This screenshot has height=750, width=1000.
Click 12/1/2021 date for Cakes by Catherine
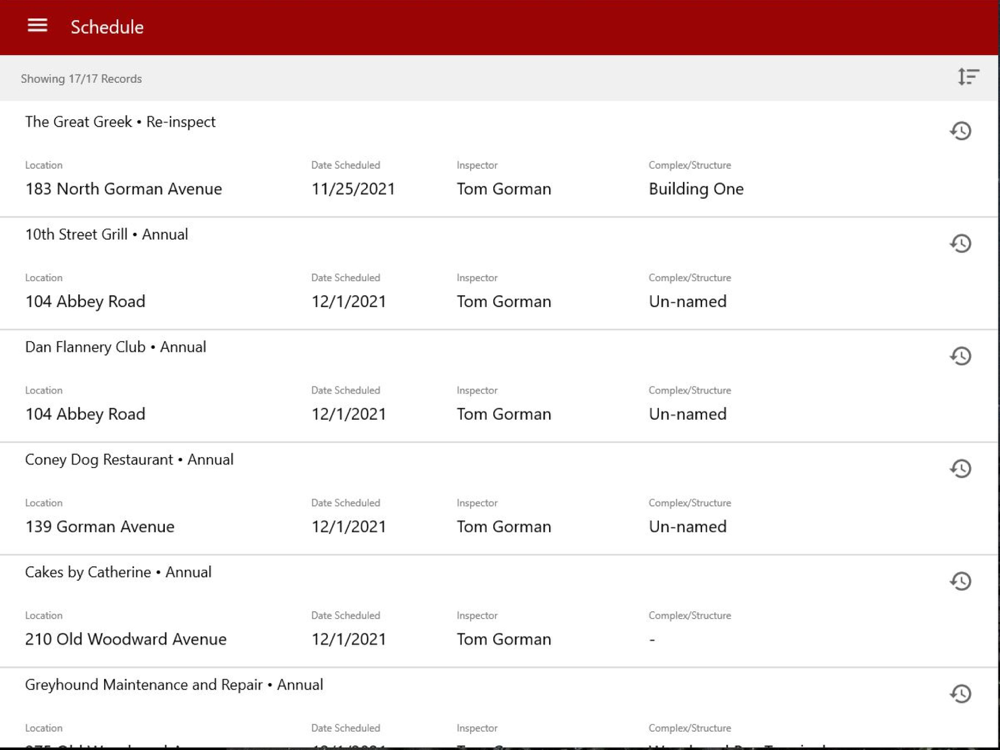point(349,639)
